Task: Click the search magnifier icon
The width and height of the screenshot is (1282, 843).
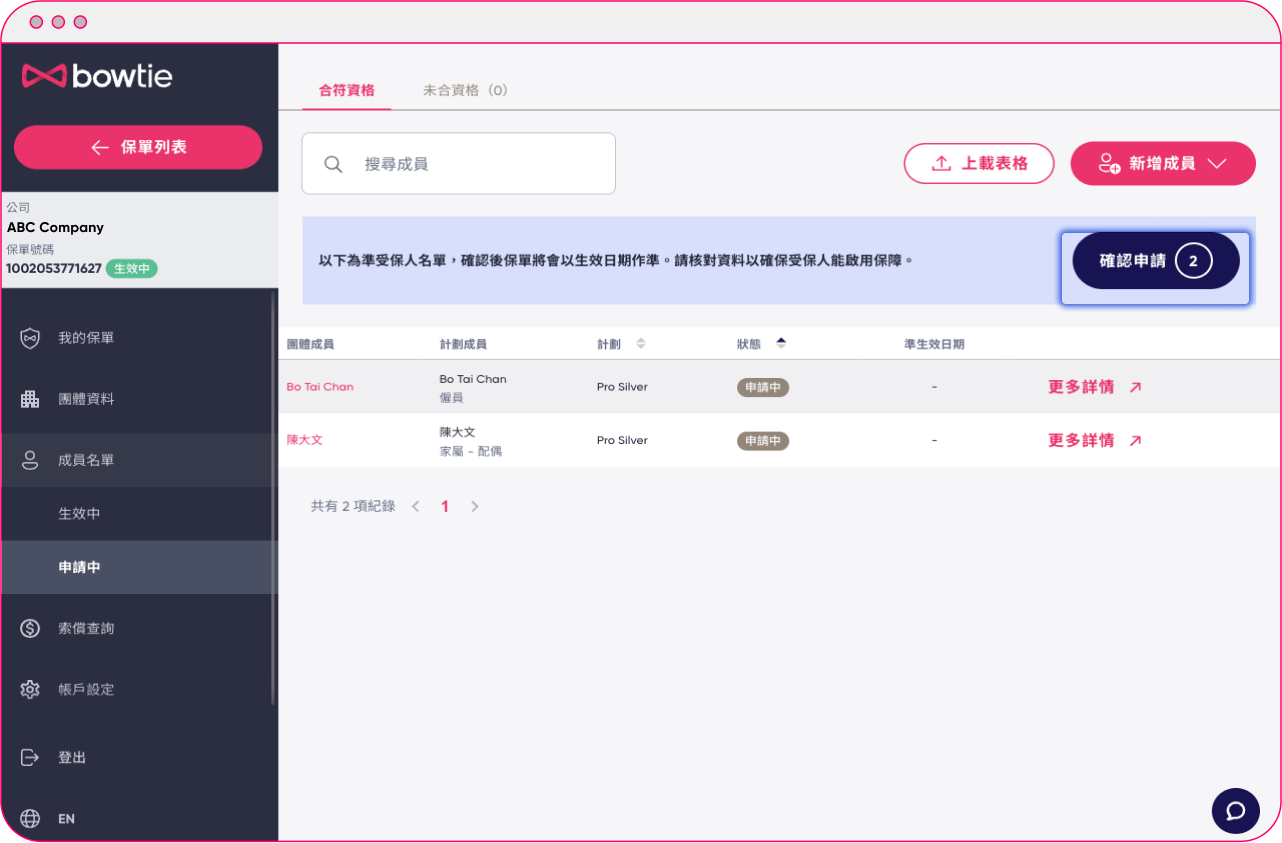Action: 333,163
